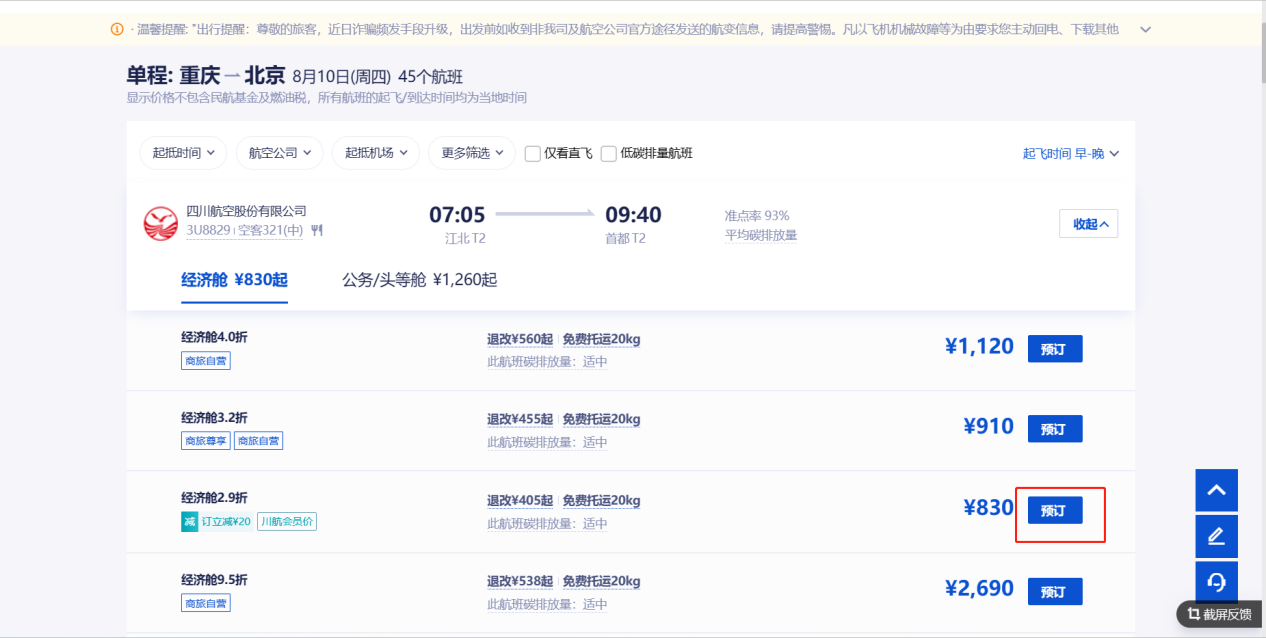Click the 减 discount badge icon
Image resolution: width=1266 pixels, height=638 pixels.
point(189,521)
